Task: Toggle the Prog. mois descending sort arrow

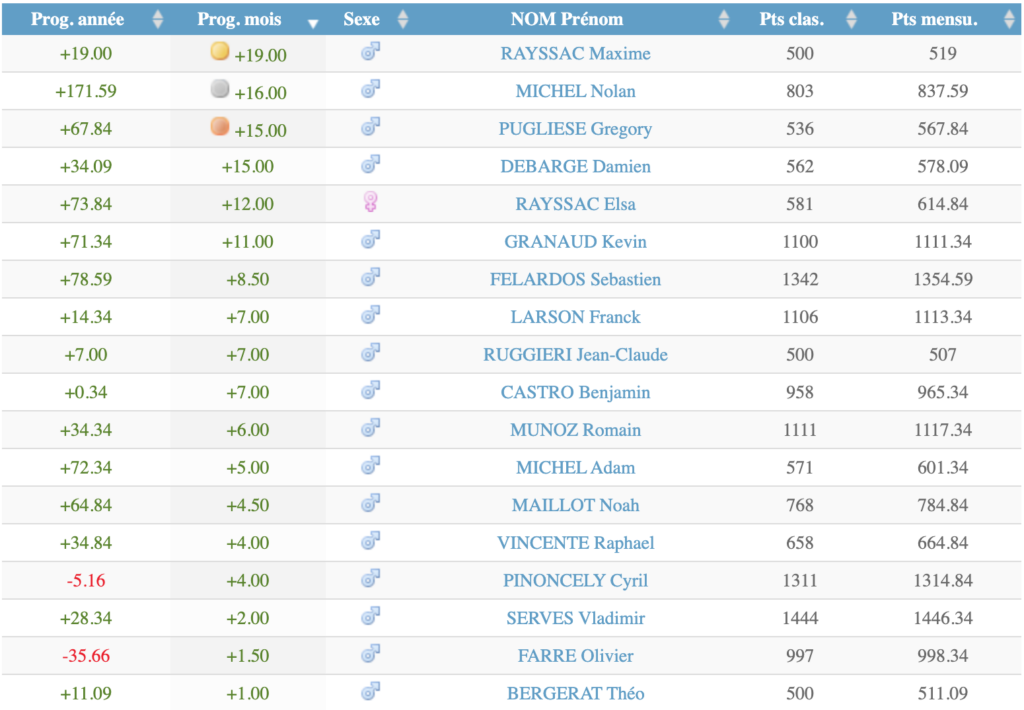Action: pos(313,22)
